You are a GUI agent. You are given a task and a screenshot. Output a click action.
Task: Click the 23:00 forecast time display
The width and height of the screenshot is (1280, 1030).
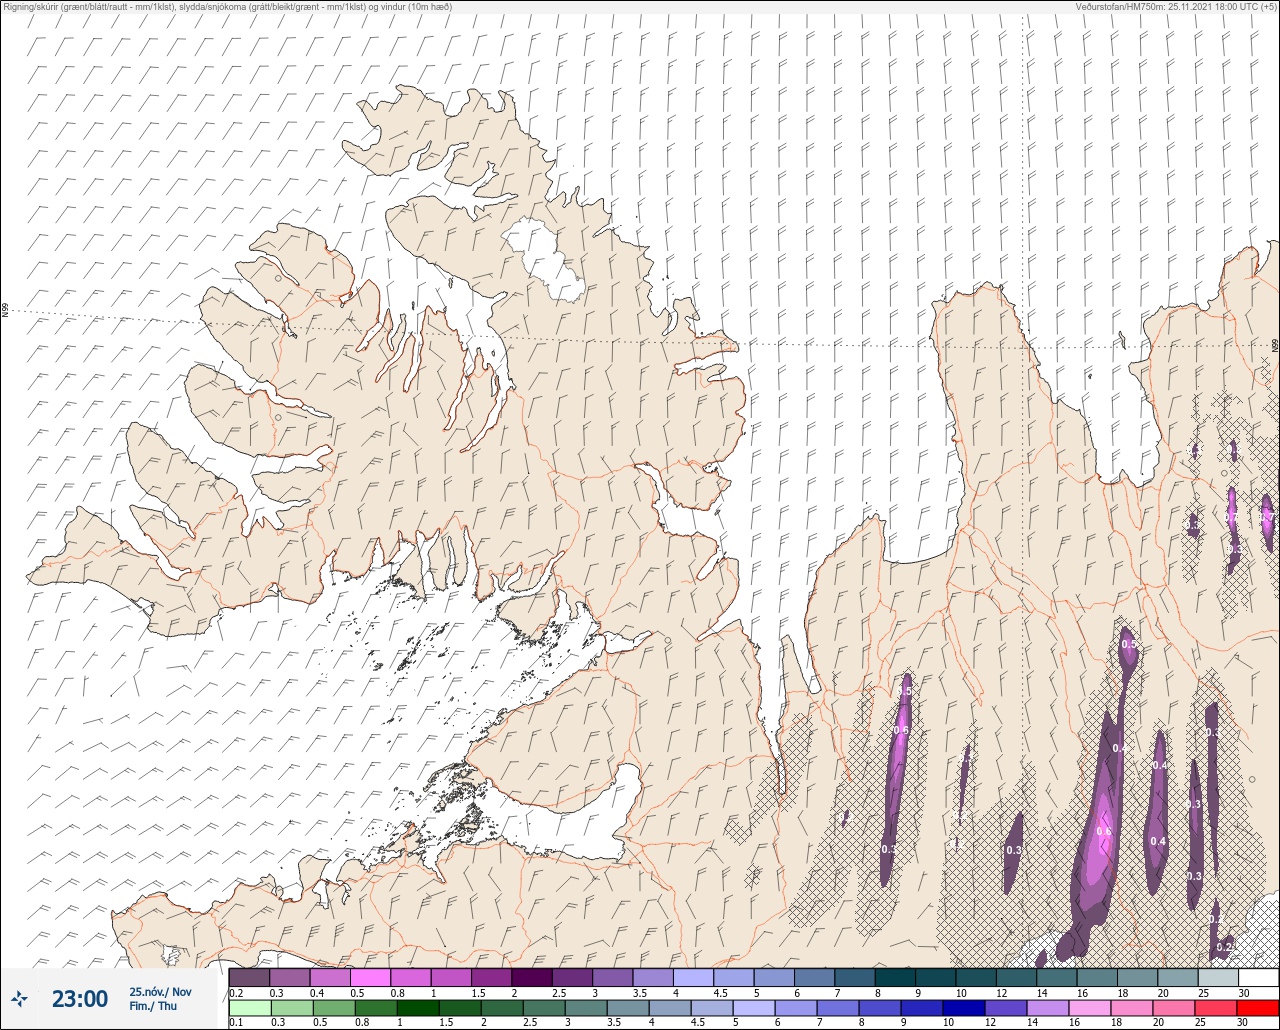(x=80, y=999)
